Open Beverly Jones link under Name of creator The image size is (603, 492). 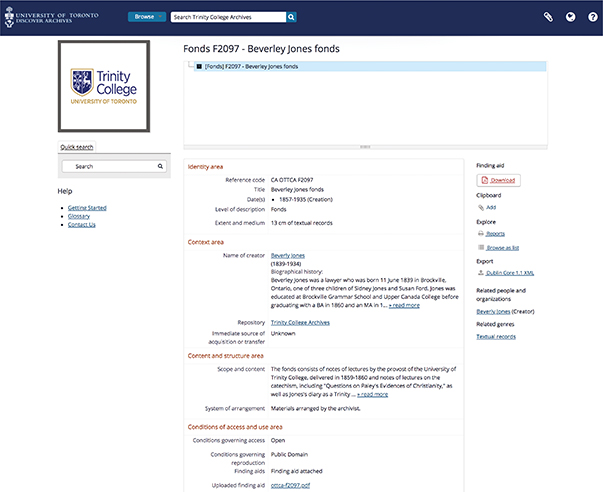pyautogui.click(x=288, y=255)
